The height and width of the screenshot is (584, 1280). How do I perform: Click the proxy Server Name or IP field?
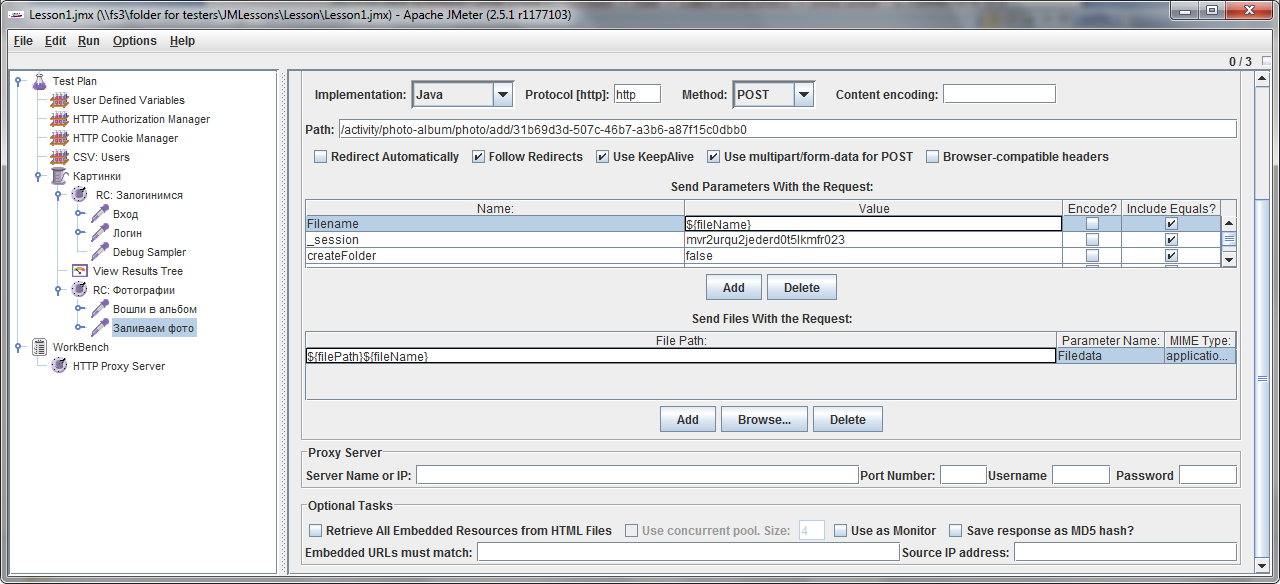(637, 475)
